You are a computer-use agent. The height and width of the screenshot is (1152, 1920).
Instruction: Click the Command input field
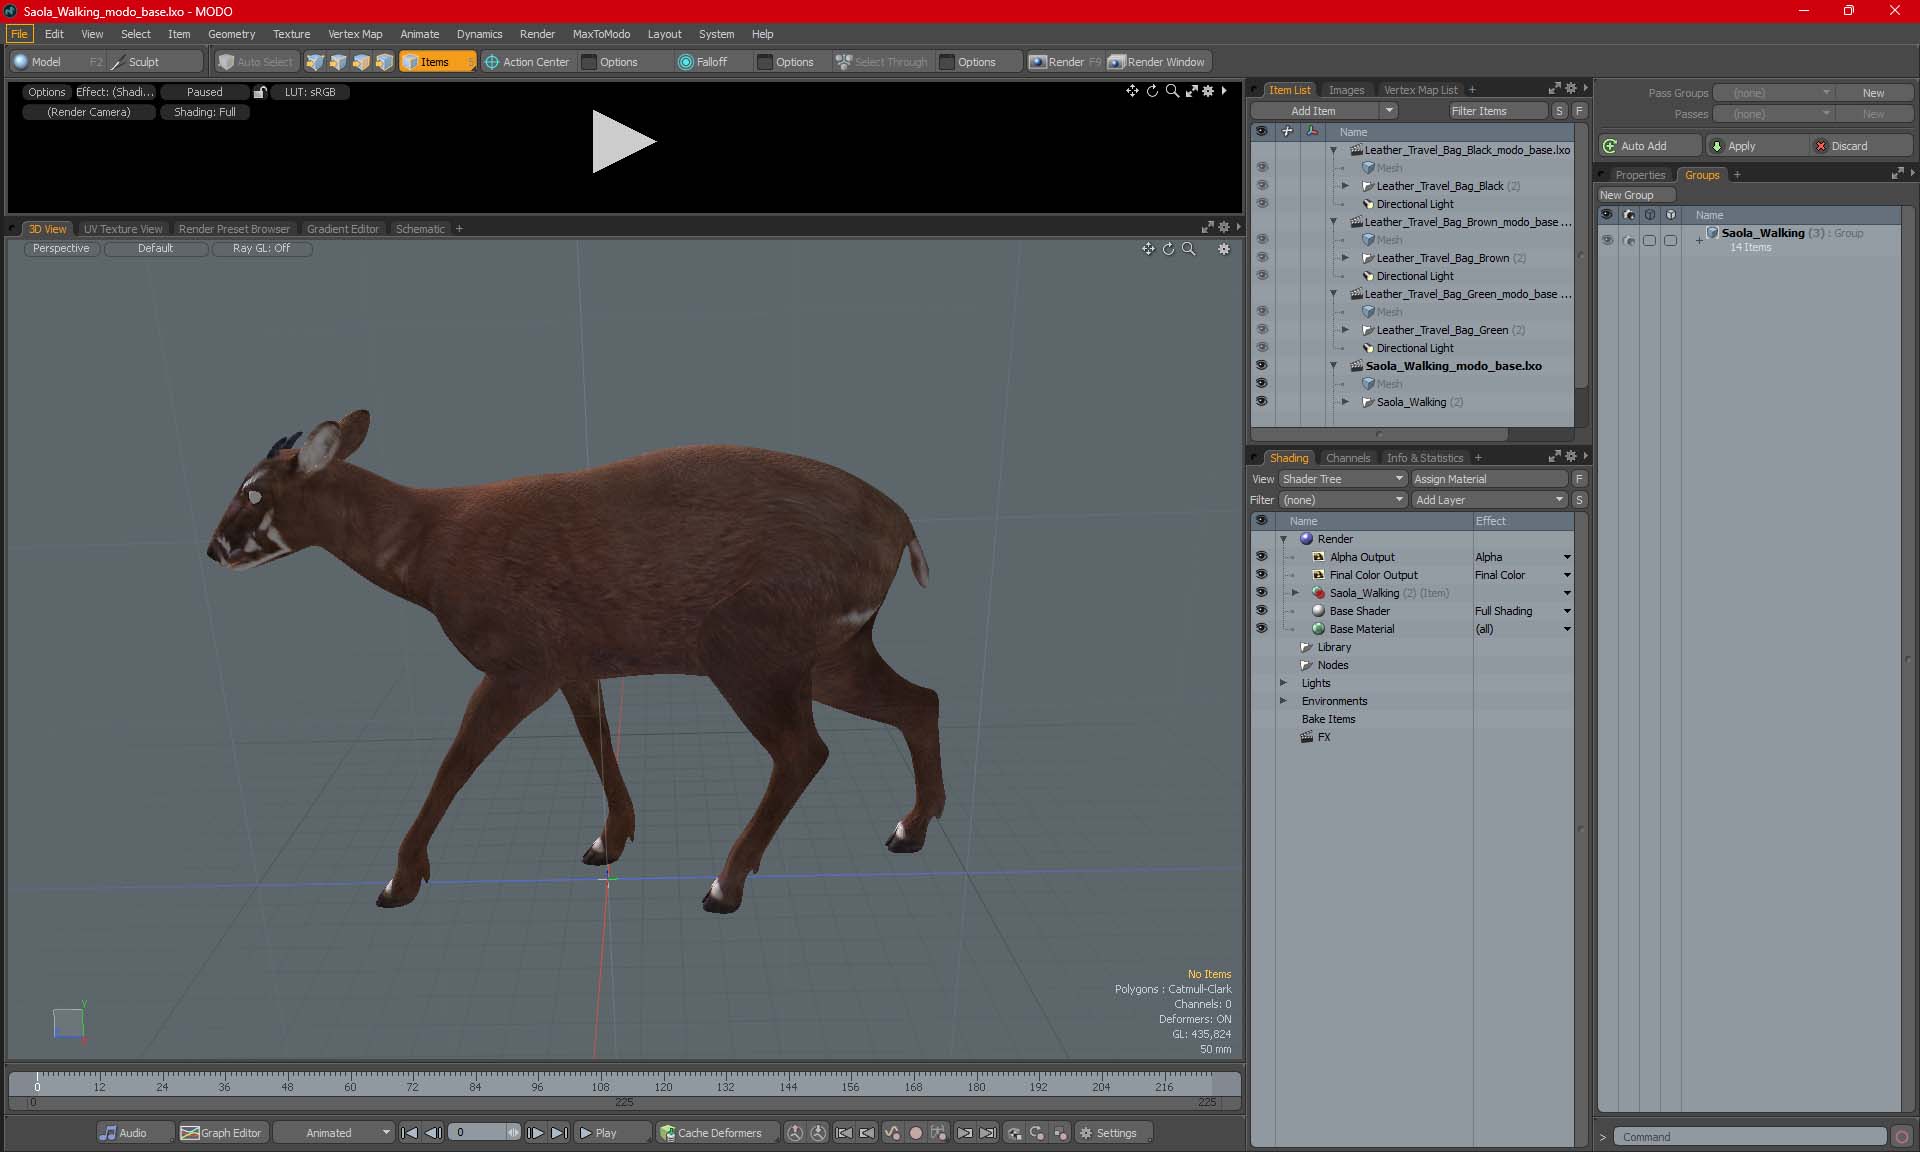point(1750,1137)
